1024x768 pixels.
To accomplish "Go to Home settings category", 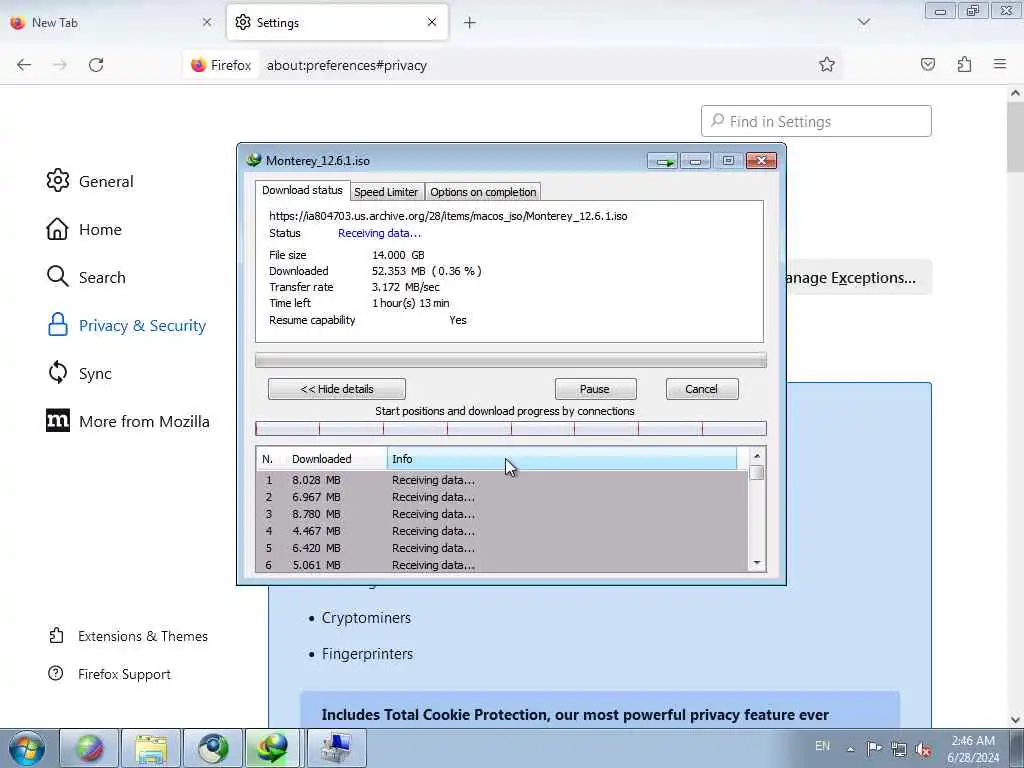I will pos(84,229).
